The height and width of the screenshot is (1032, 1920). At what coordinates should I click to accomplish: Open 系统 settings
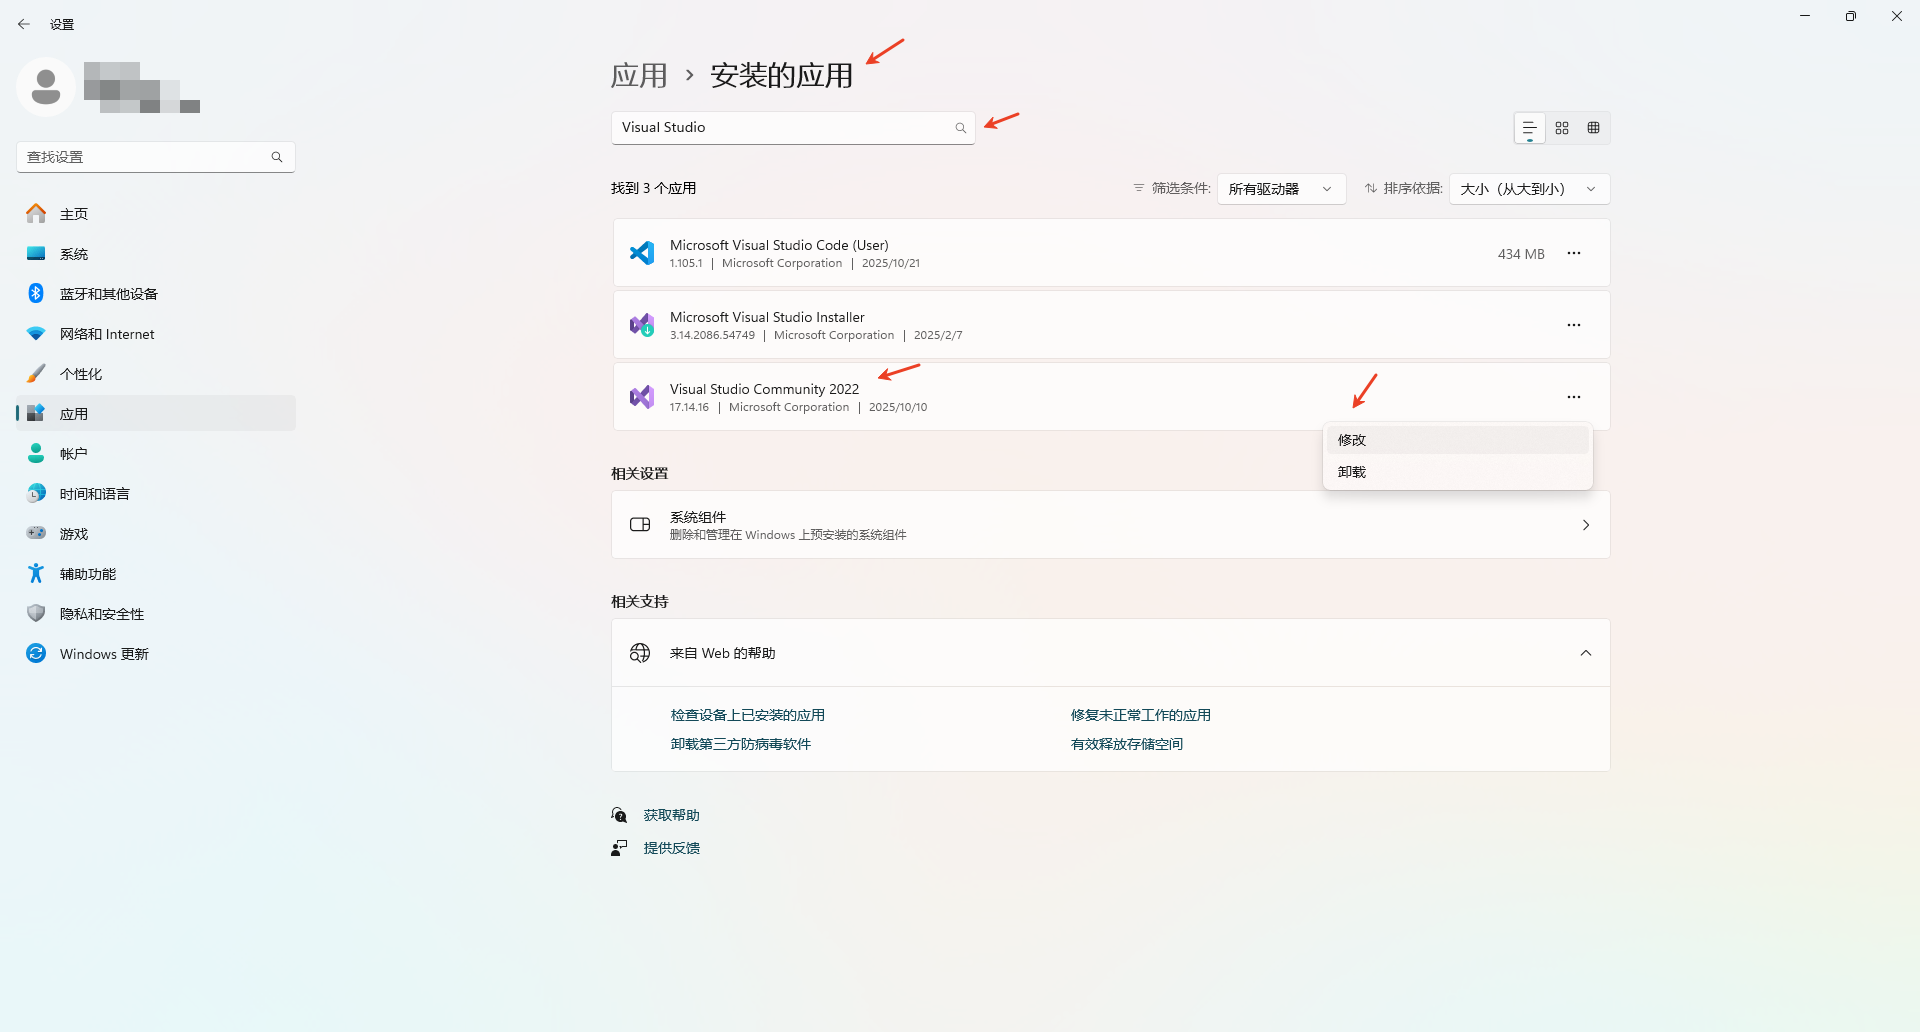tap(156, 254)
